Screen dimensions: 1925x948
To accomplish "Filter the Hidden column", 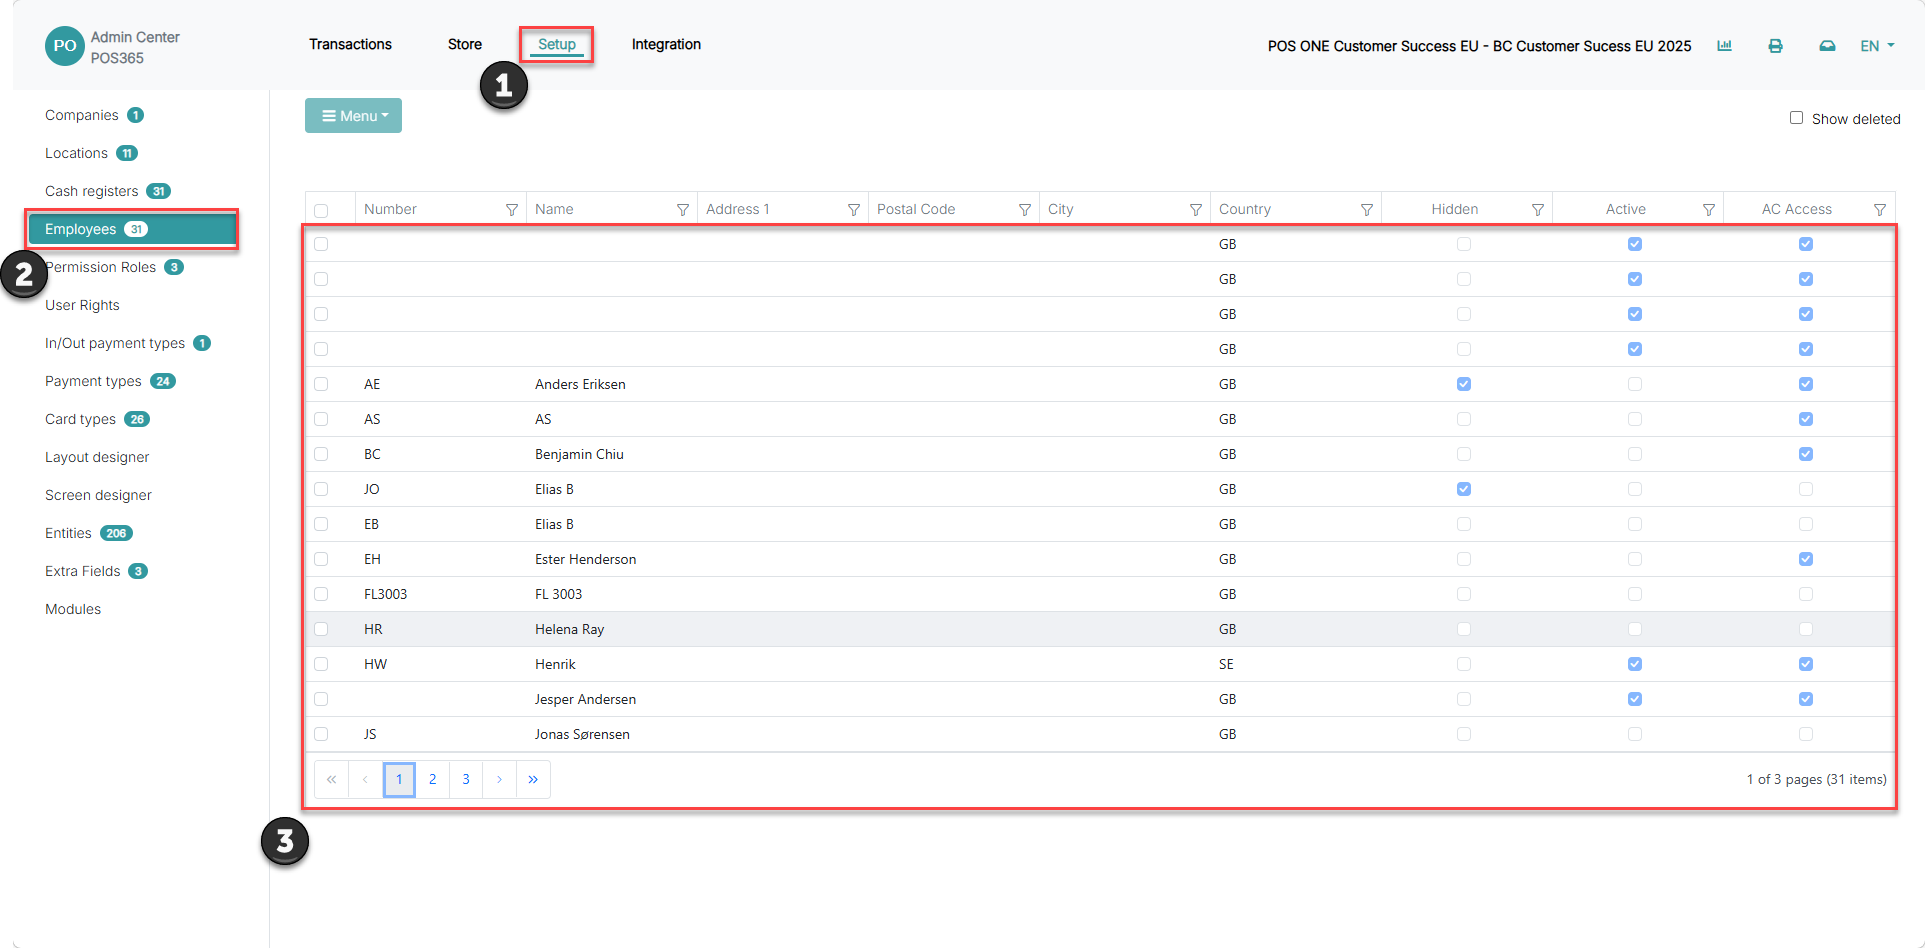I will click(x=1538, y=210).
